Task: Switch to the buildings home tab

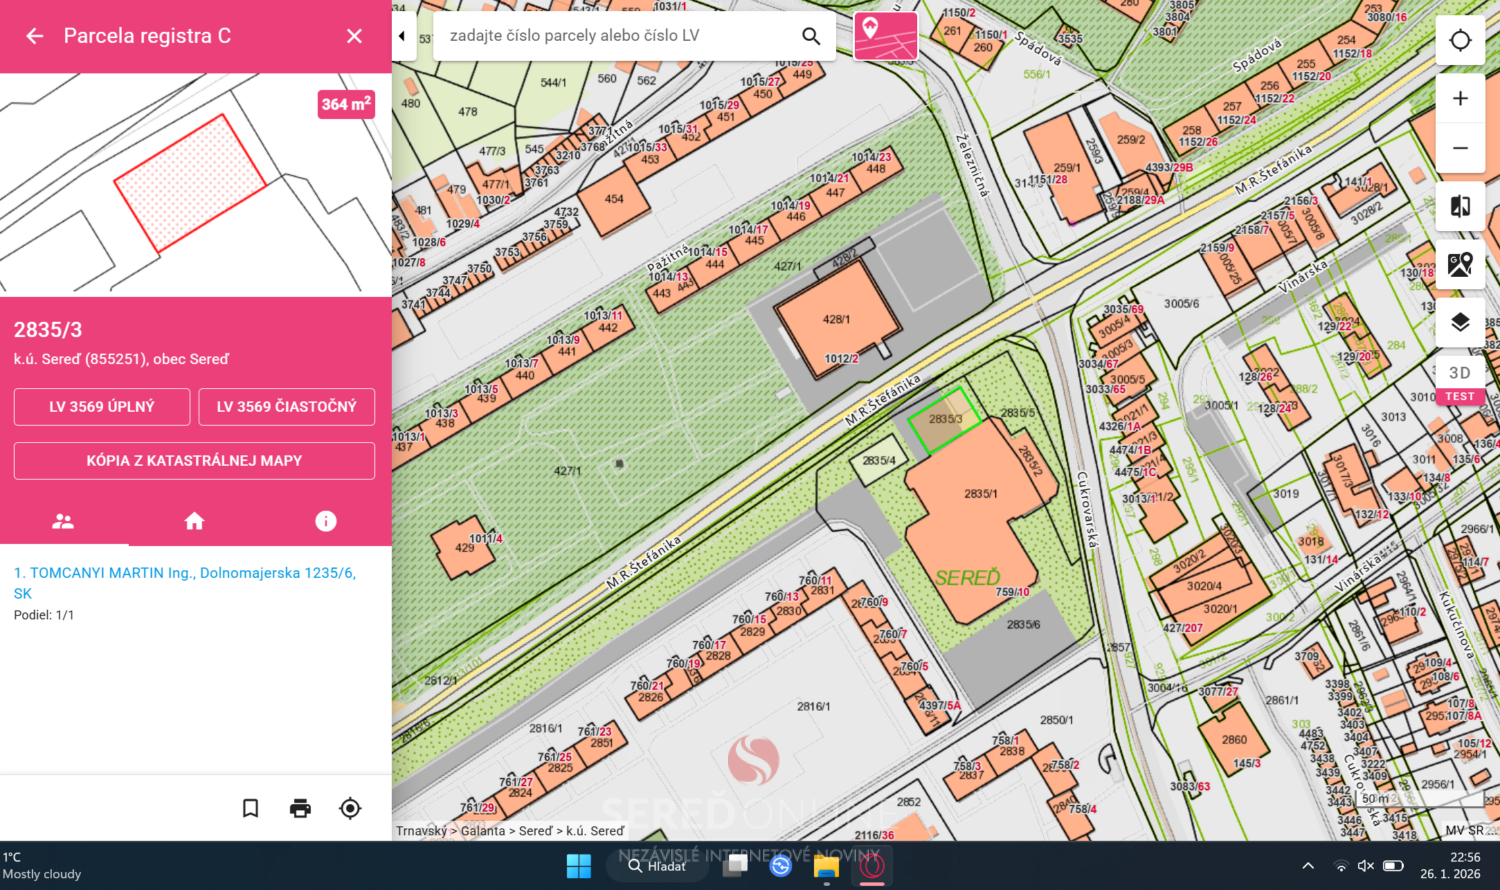Action: (195, 521)
